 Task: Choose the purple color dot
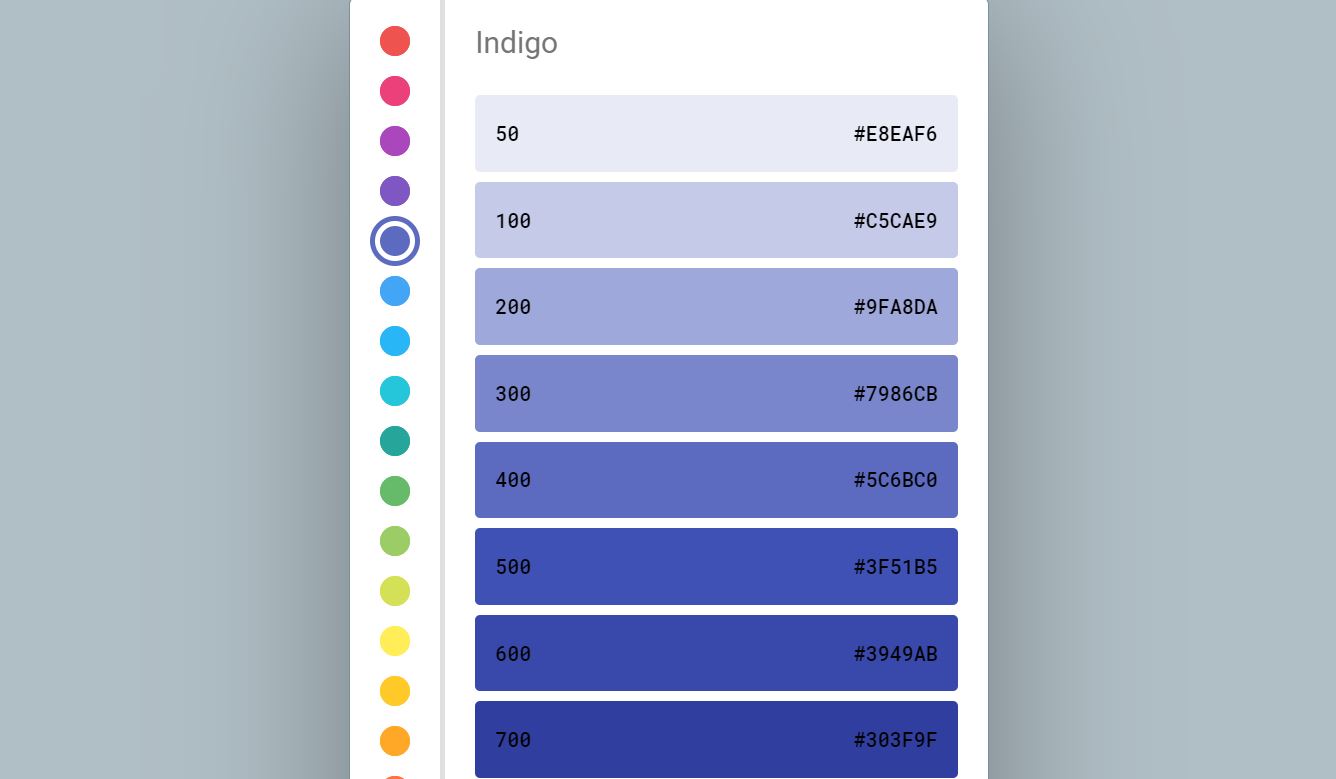(395, 141)
